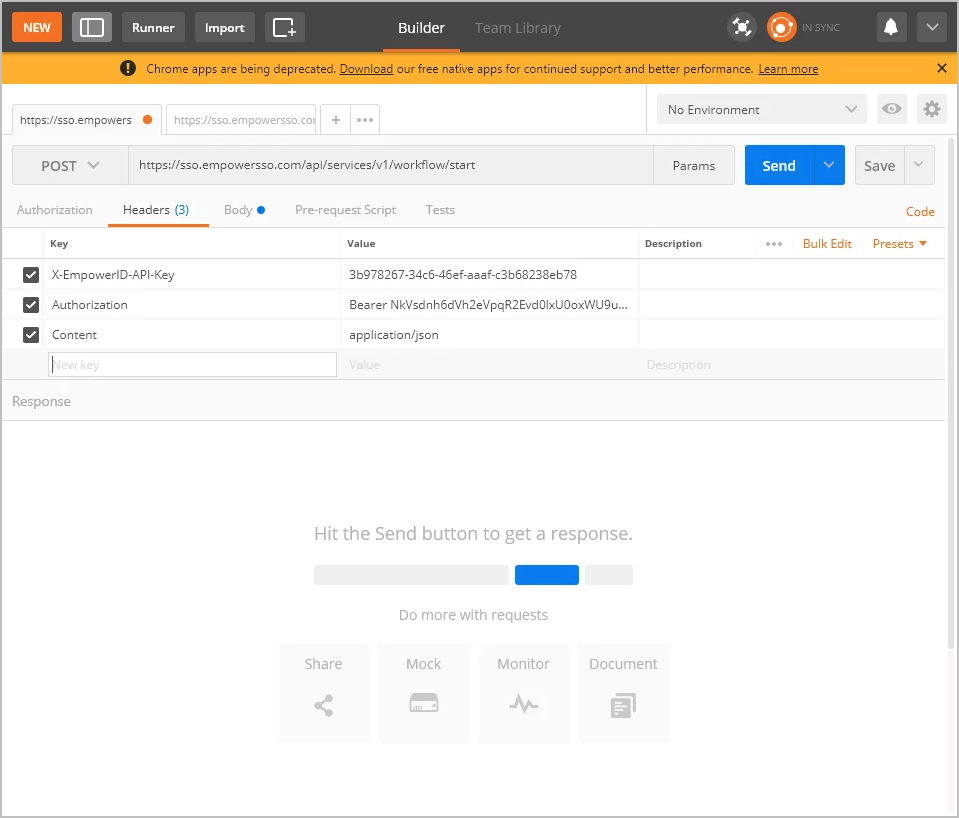This screenshot has height=818, width=959.
Task: Open notifications bell icon
Action: coord(890,27)
